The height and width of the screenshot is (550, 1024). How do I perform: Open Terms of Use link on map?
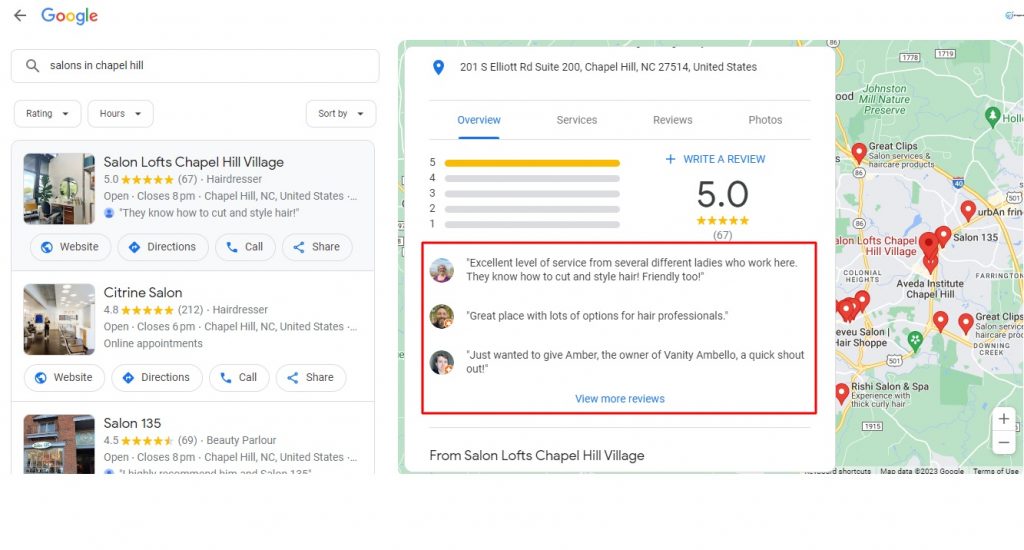pyautogui.click(x=995, y=471)
